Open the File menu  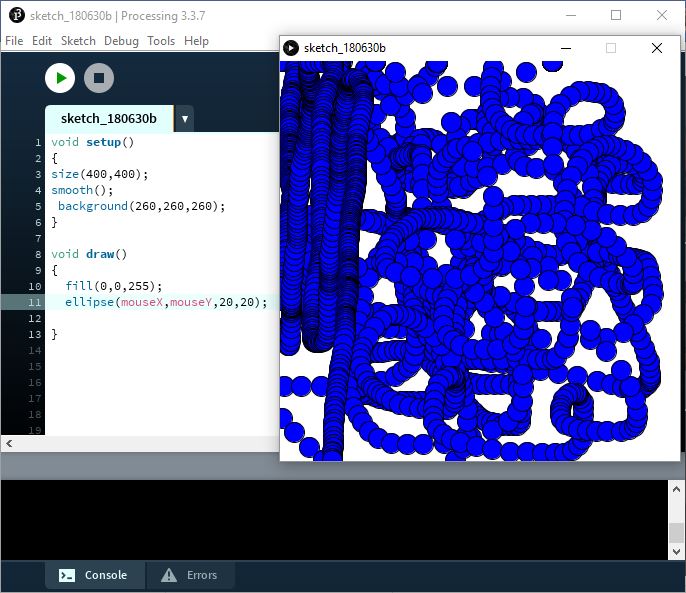[x=14, y=41]
